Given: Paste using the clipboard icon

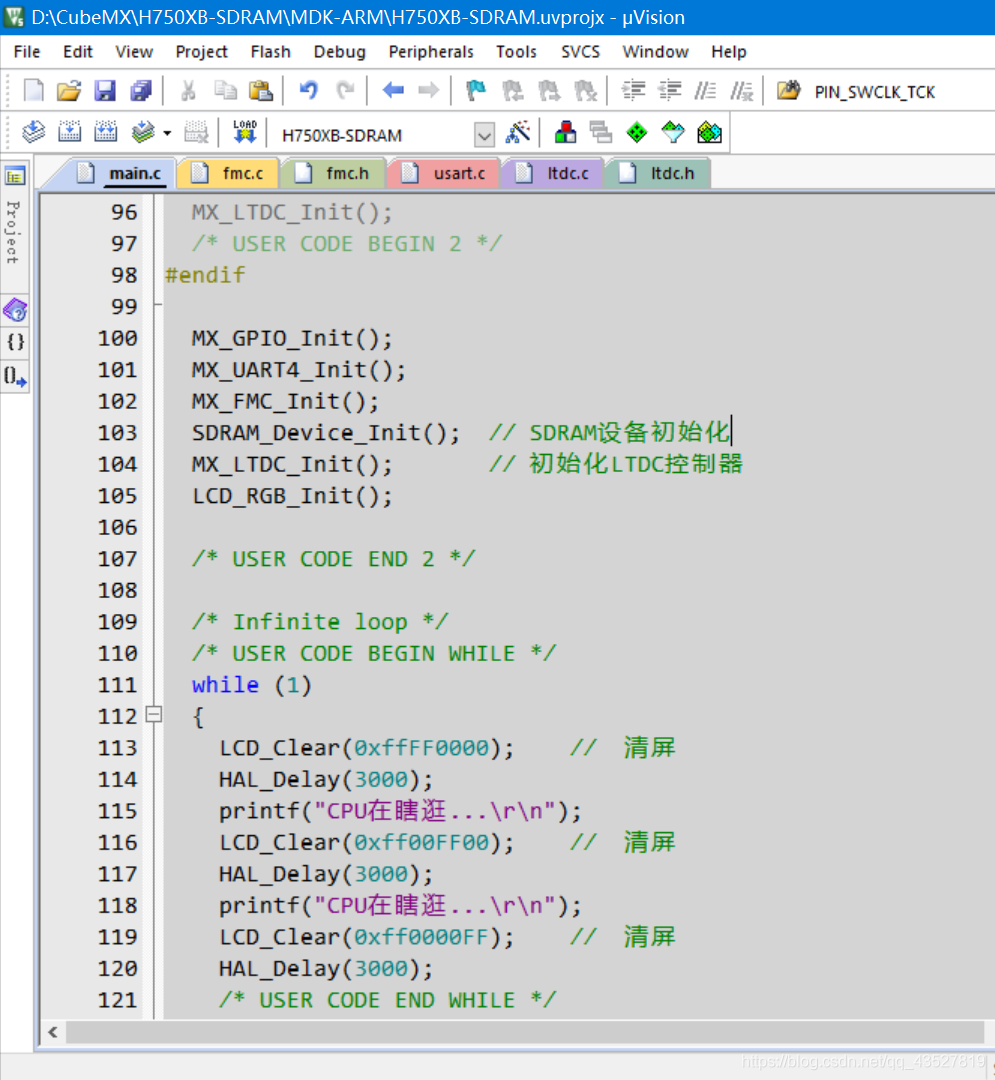Looking at the screenshot, I should pyautogui.click(x=261, y=90).
